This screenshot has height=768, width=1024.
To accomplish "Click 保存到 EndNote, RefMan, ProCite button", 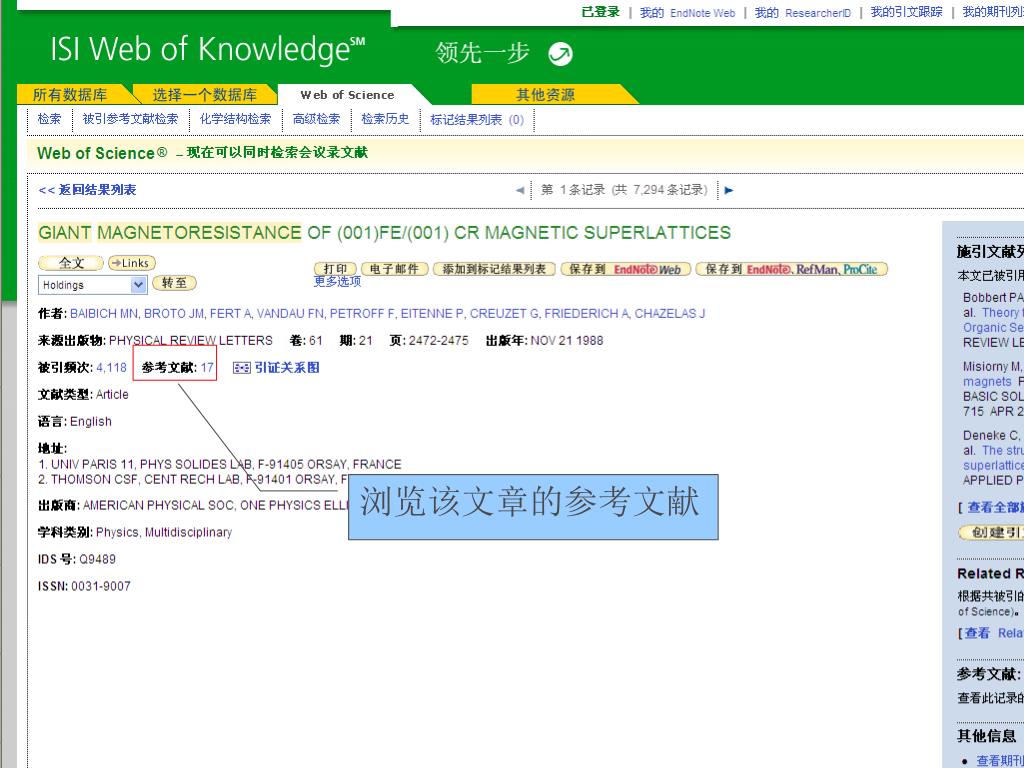I will coord(792,269).
